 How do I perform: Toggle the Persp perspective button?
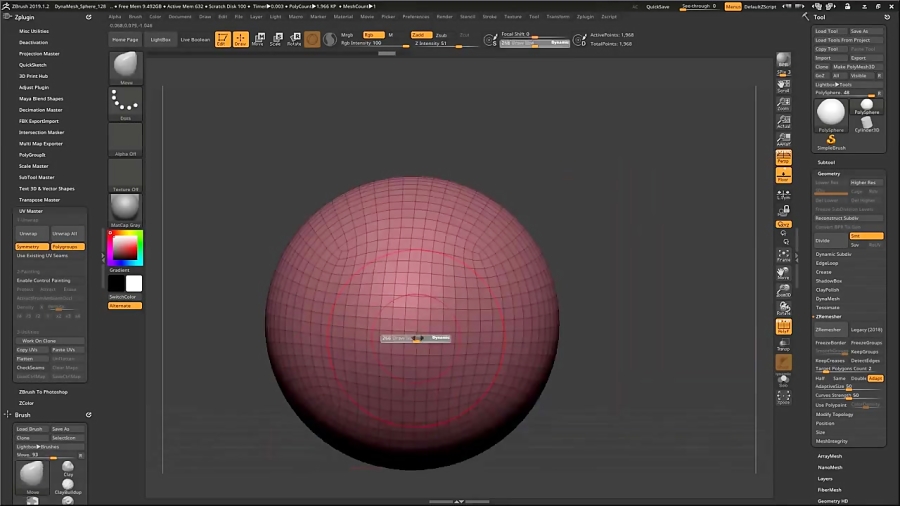coord(783,157)
